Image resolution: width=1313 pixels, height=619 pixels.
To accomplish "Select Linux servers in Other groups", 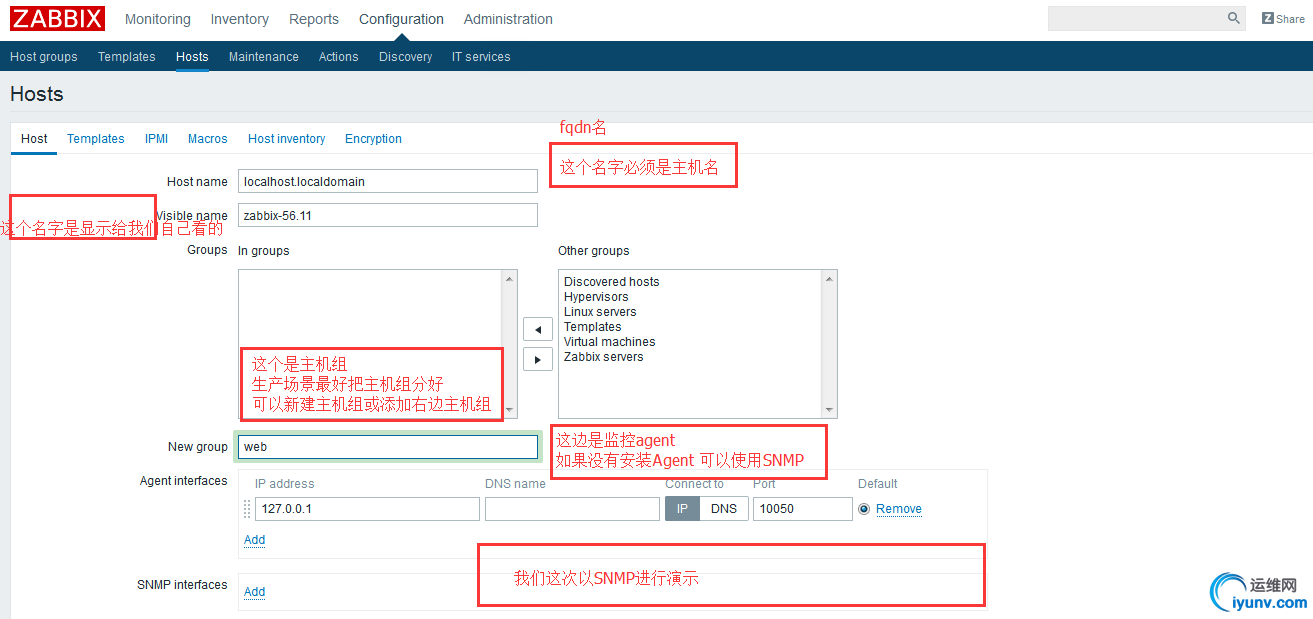I will [x=600, y=312].
